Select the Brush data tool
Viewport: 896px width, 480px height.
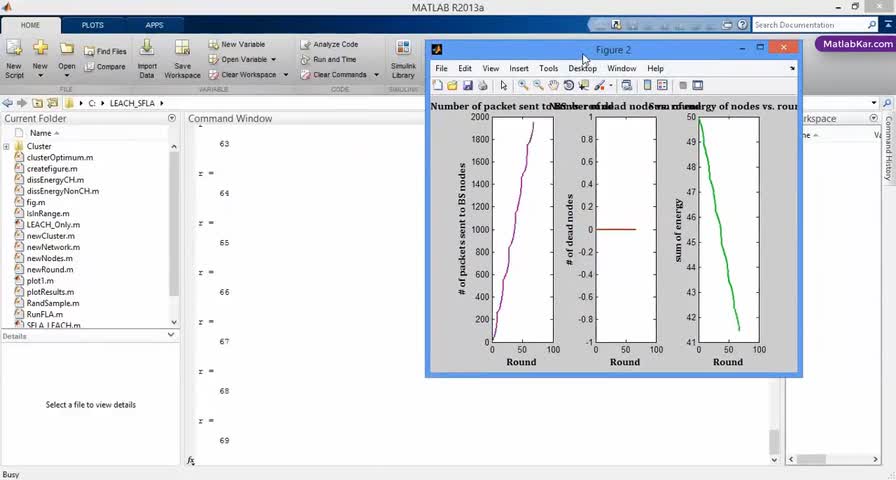[599, 86]
